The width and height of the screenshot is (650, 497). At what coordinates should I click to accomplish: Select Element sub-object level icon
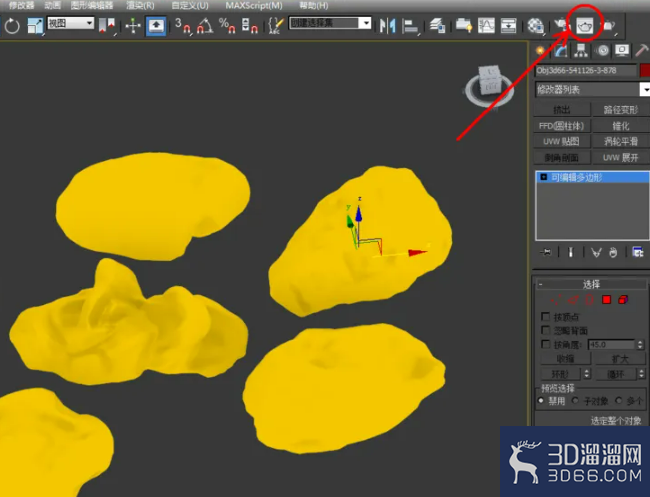pyautogui.click(x=623, y=299)
